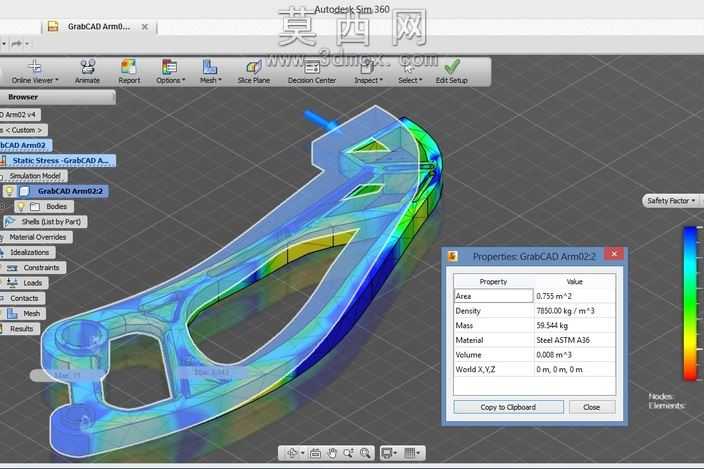
Task: Open the Orbit tool dropdown arrow
Action: [303, 453]
